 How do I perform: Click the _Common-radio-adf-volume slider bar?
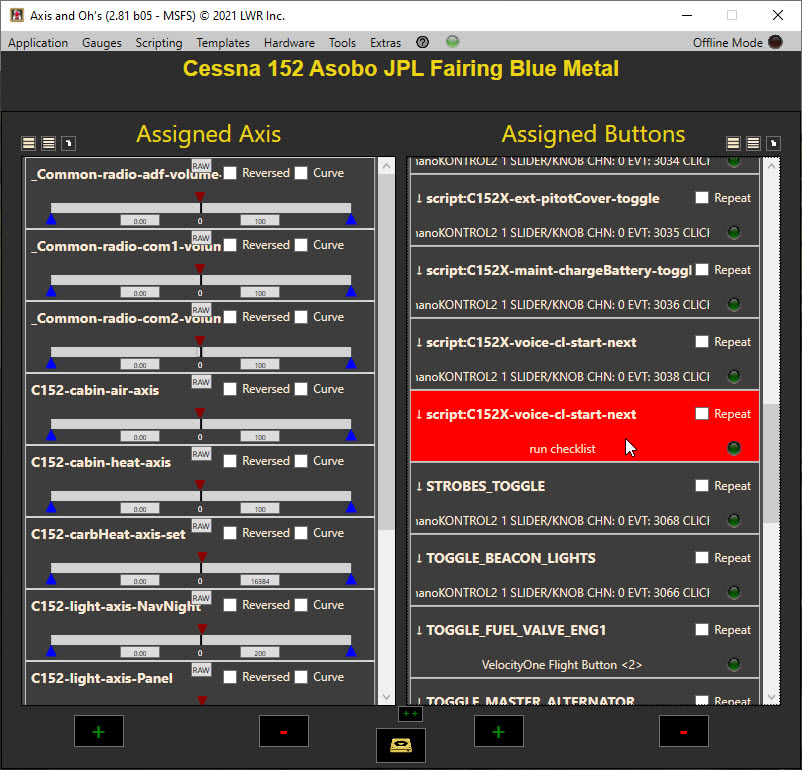coord(201,208)
